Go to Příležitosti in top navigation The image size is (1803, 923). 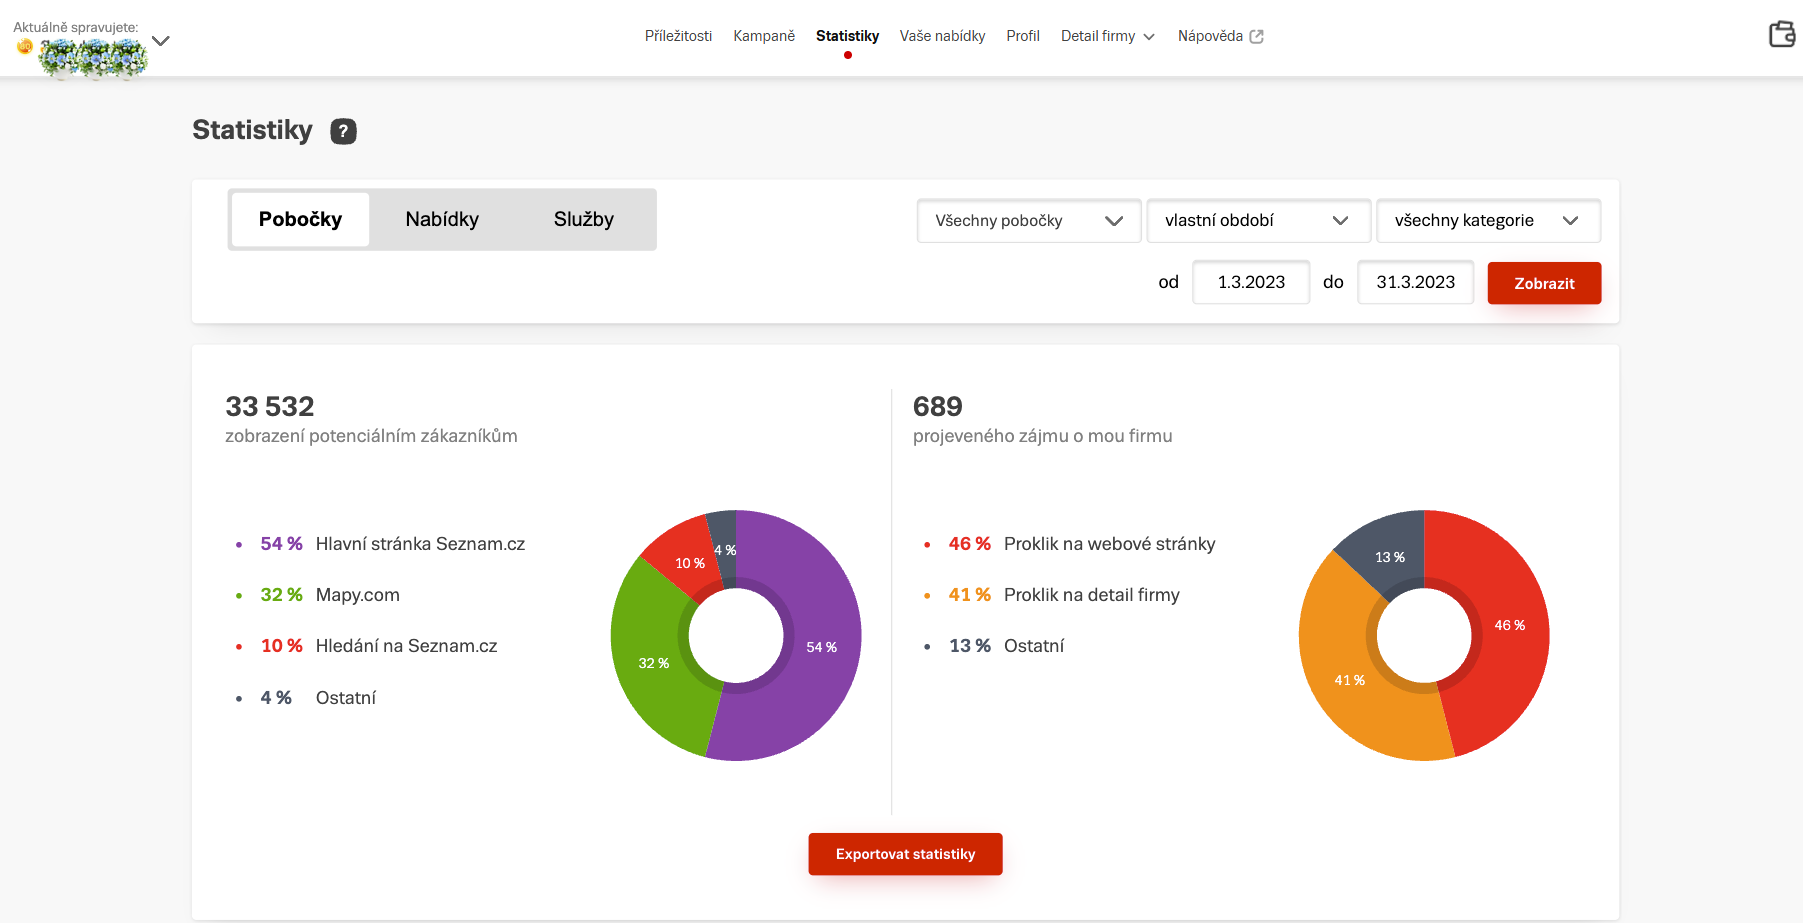click(678, 36)
